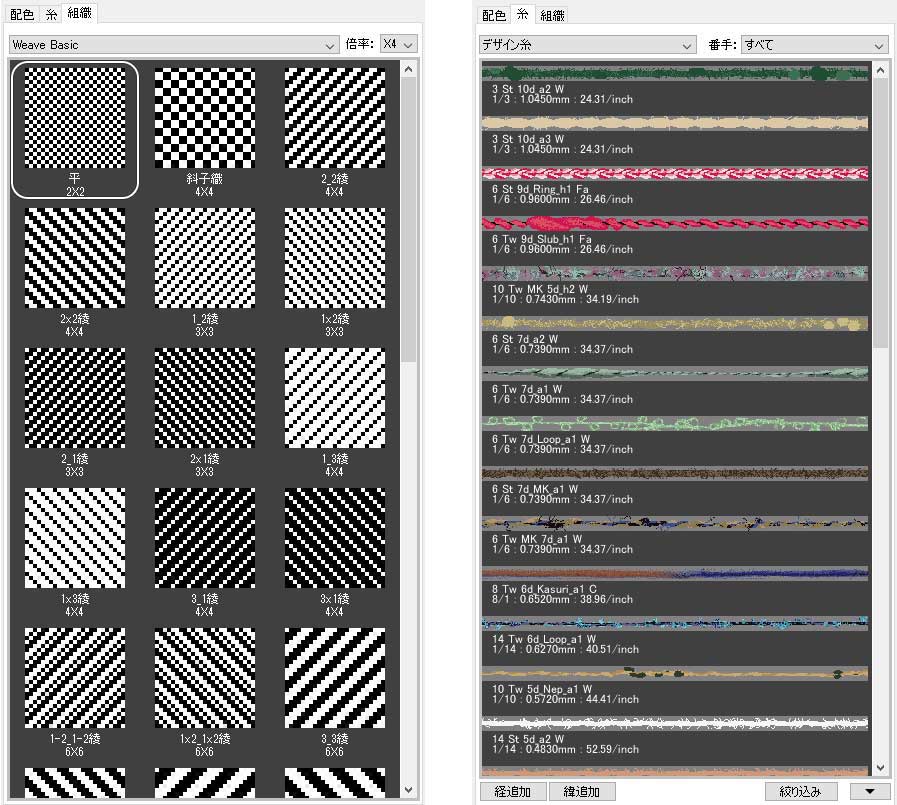Pick the 6 Tw 7d_Loop_a1 W yarn
Screen dimensions: 897x805
point(675,436)
